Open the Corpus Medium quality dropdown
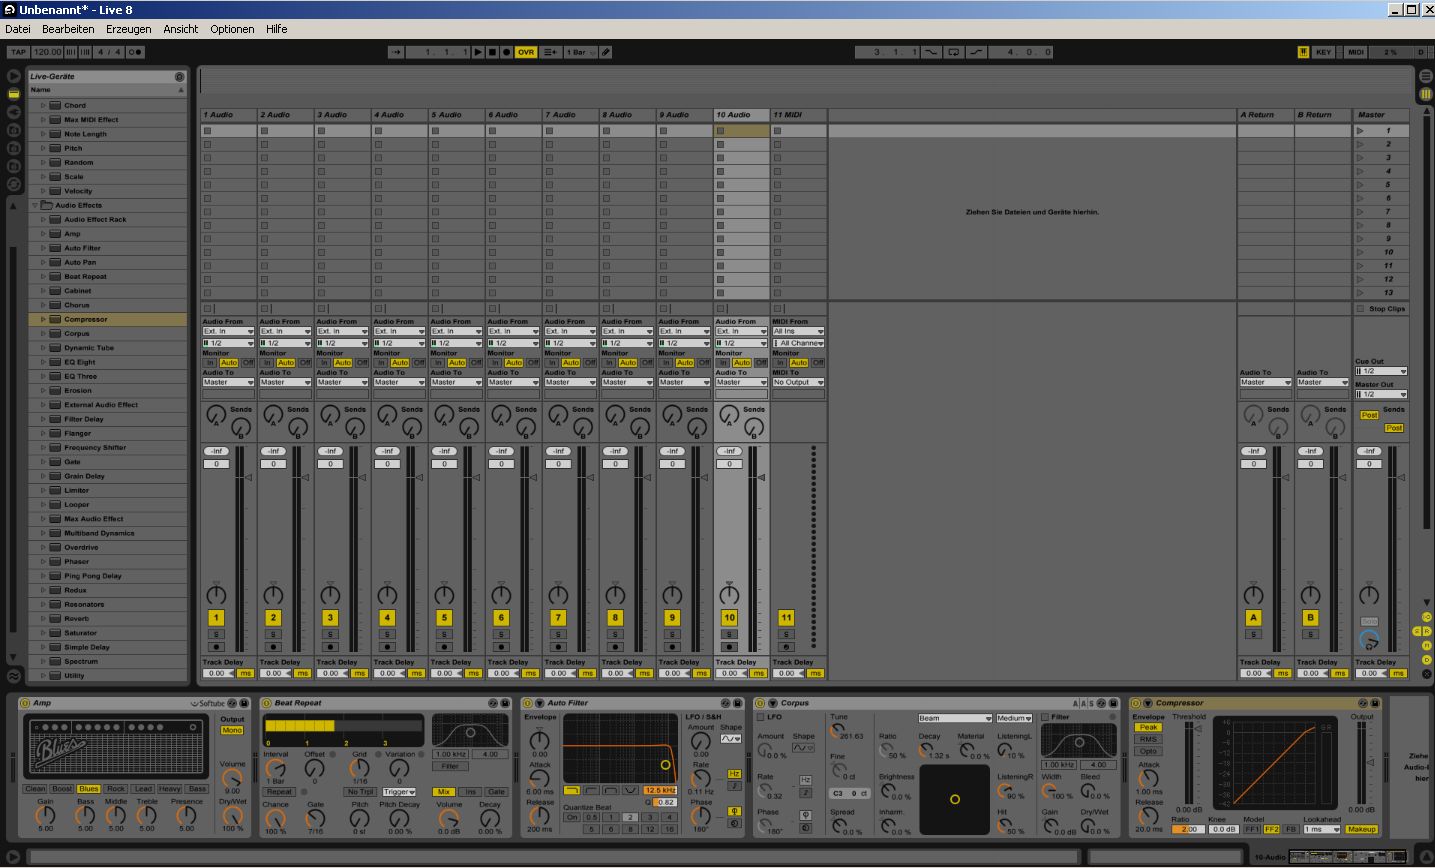The width and height of the screenshot is (1435, 868). point(1013,718)
